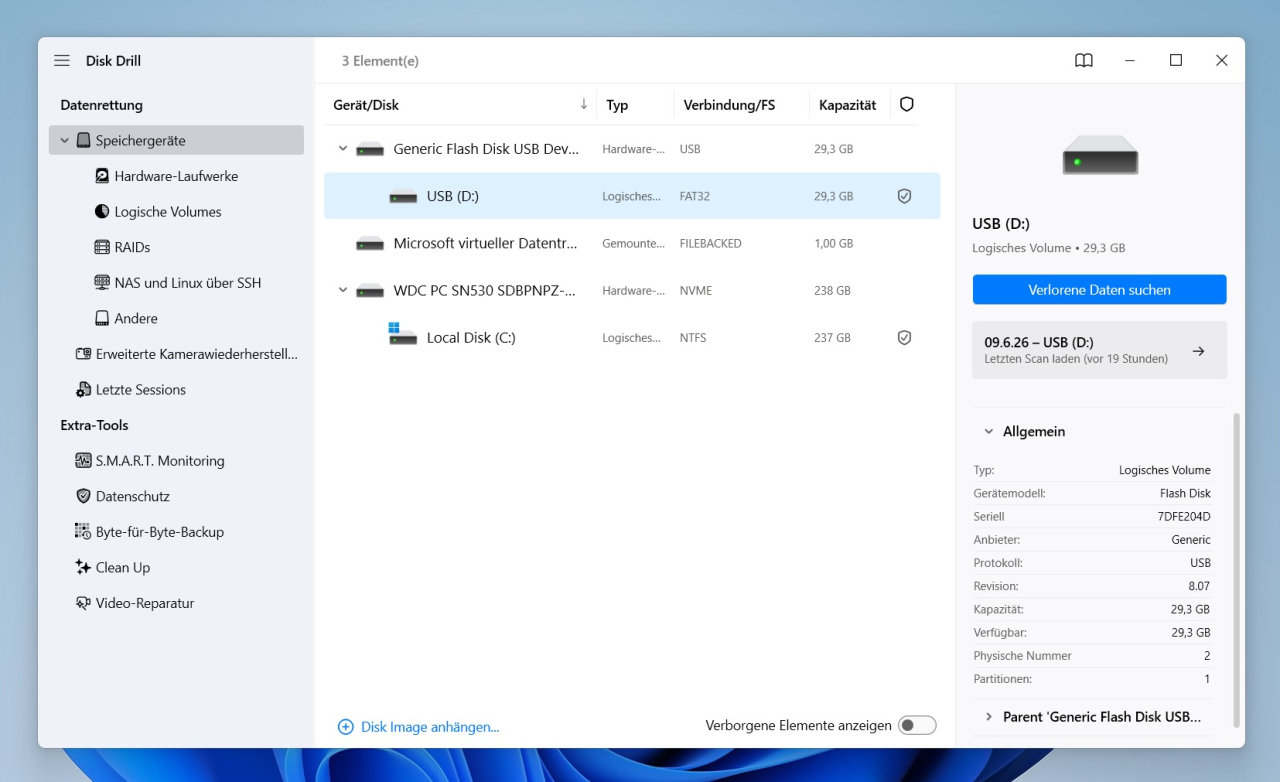Click the 1,00 GB capacity cell

tap(834, 244)
